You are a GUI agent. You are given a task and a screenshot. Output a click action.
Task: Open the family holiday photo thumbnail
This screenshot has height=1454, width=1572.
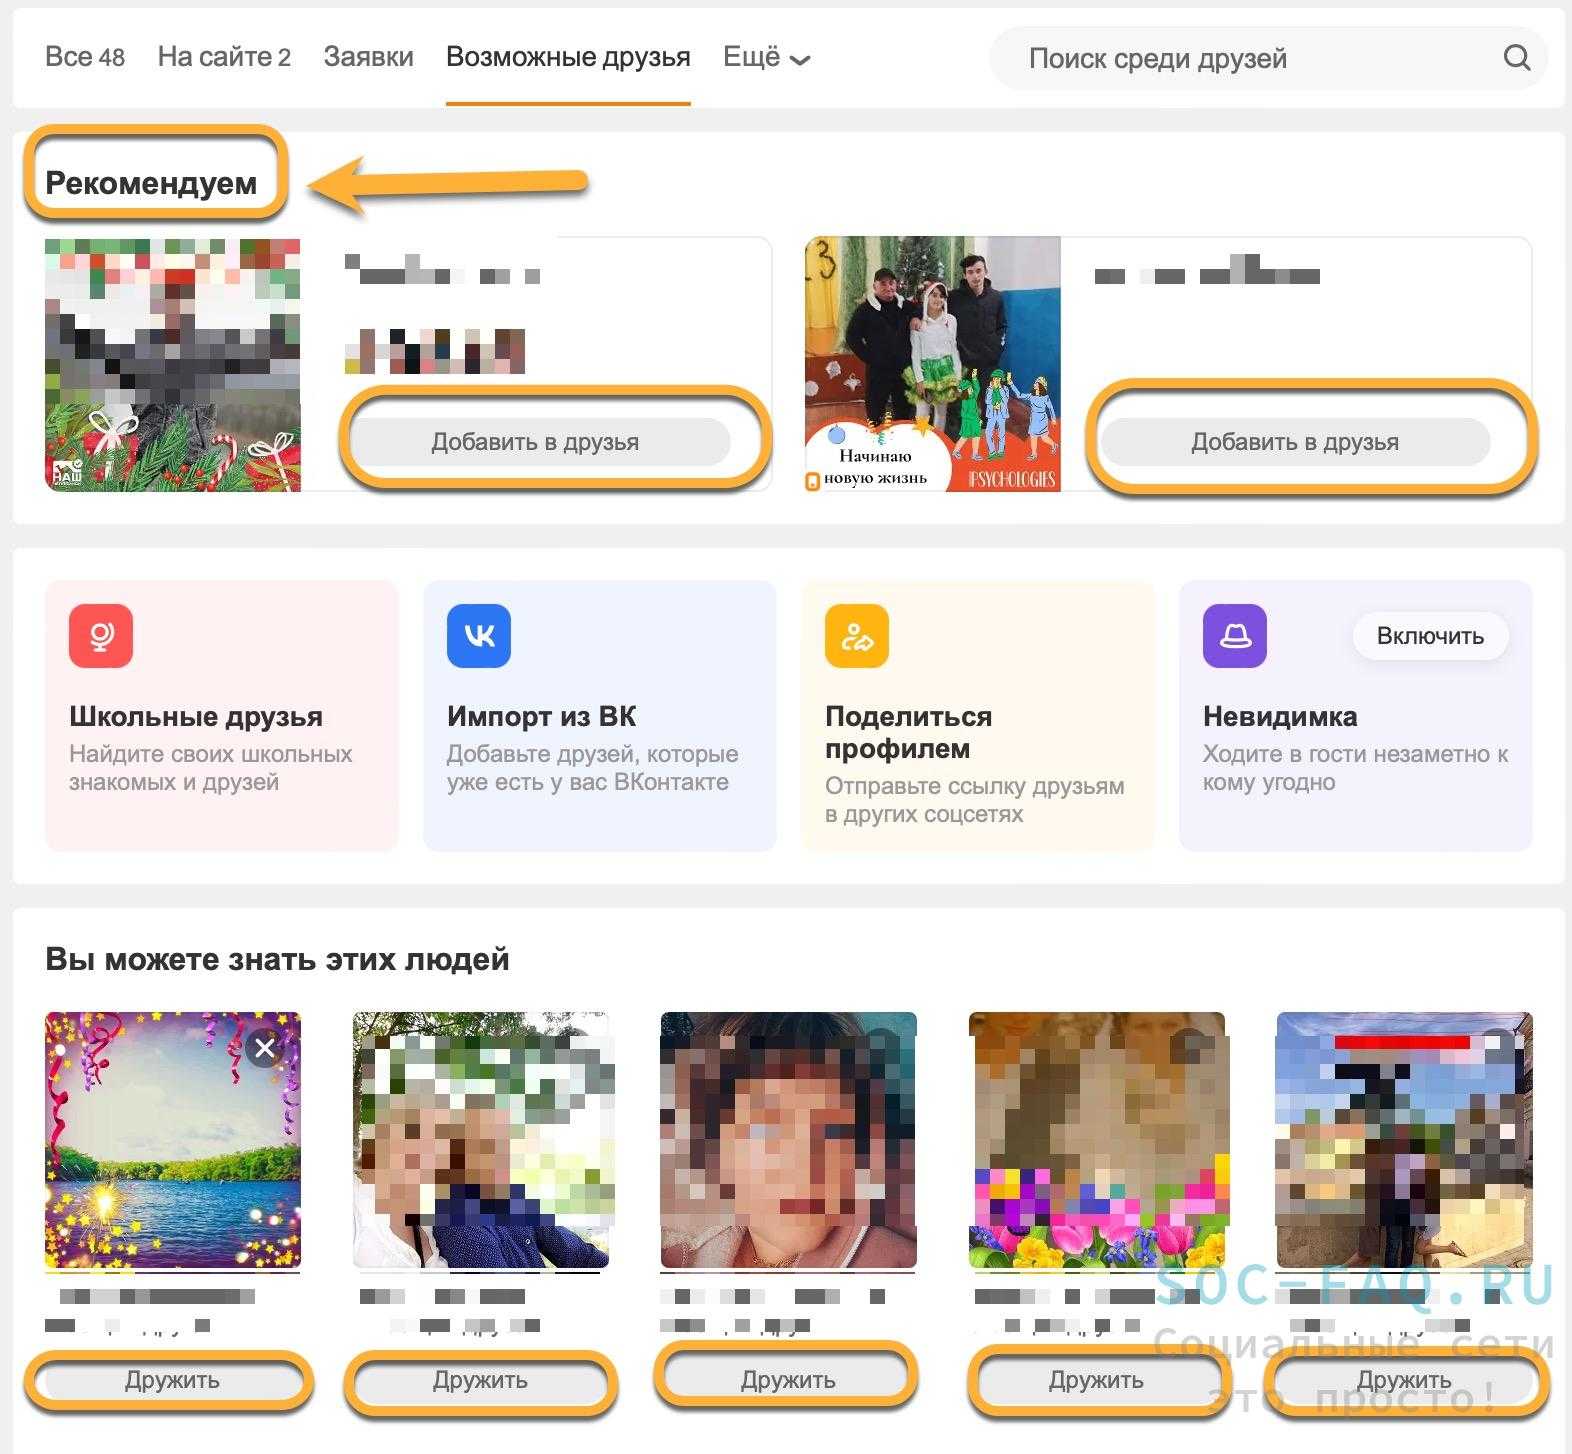(932, 364)
